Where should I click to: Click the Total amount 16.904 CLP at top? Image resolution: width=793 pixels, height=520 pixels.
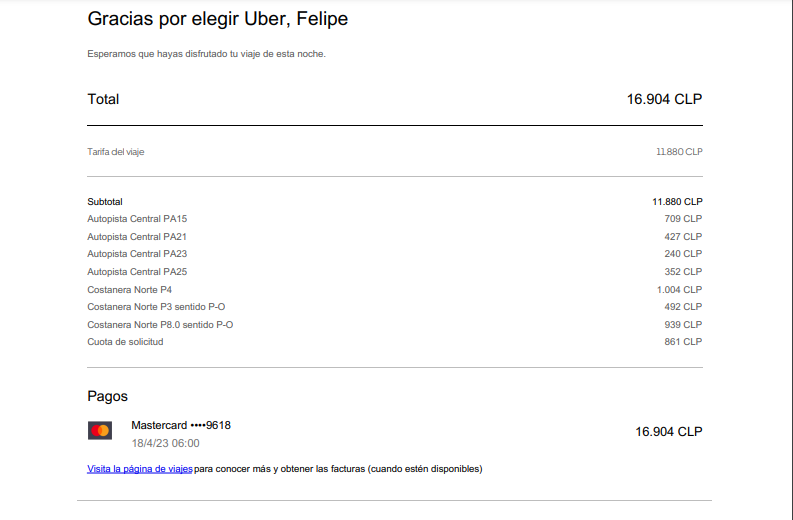[x=664, y=99]
